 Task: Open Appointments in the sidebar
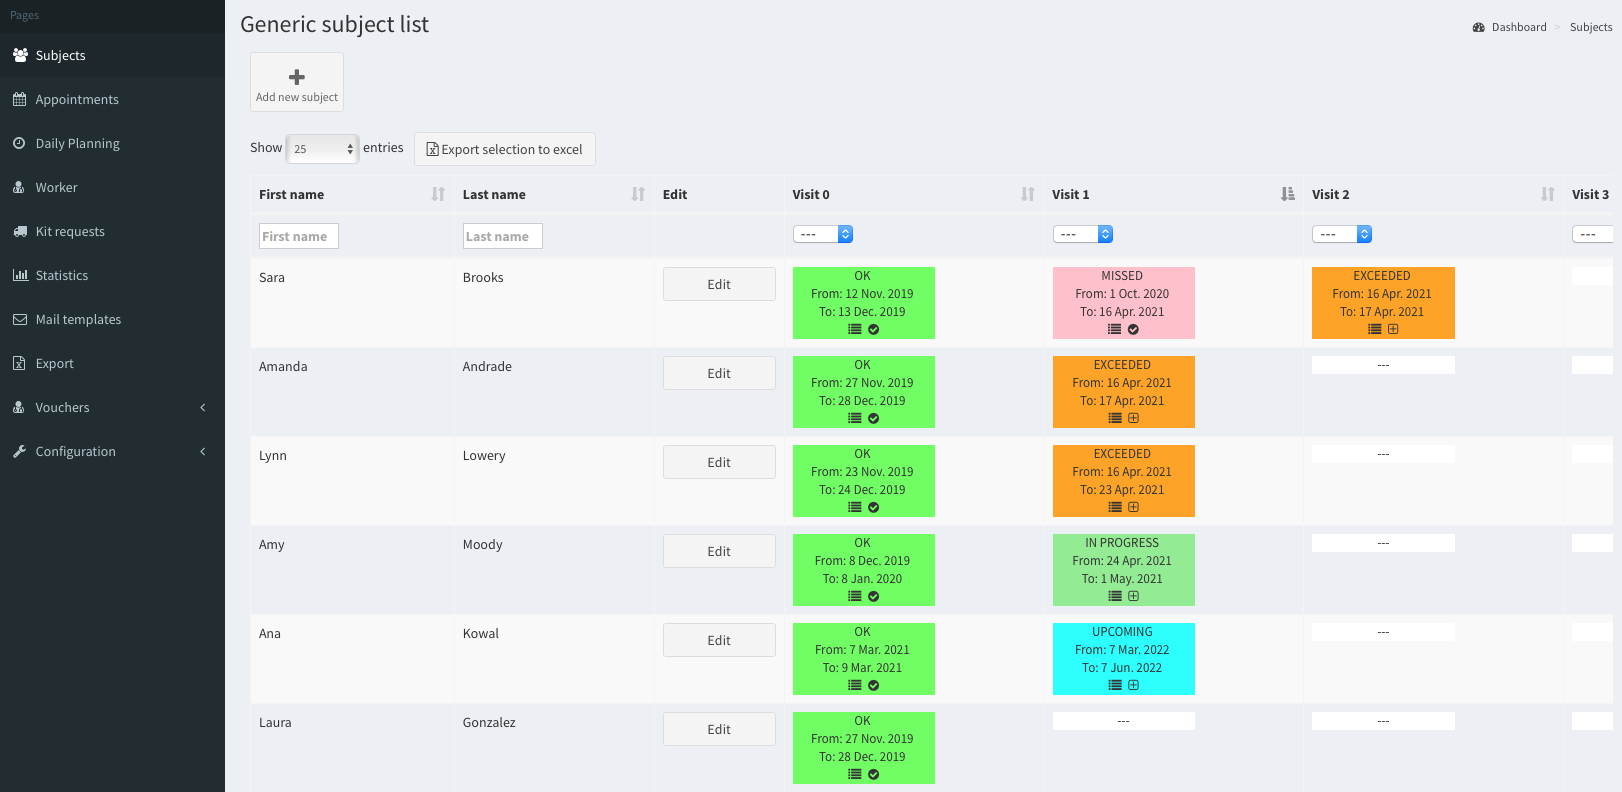77,99
